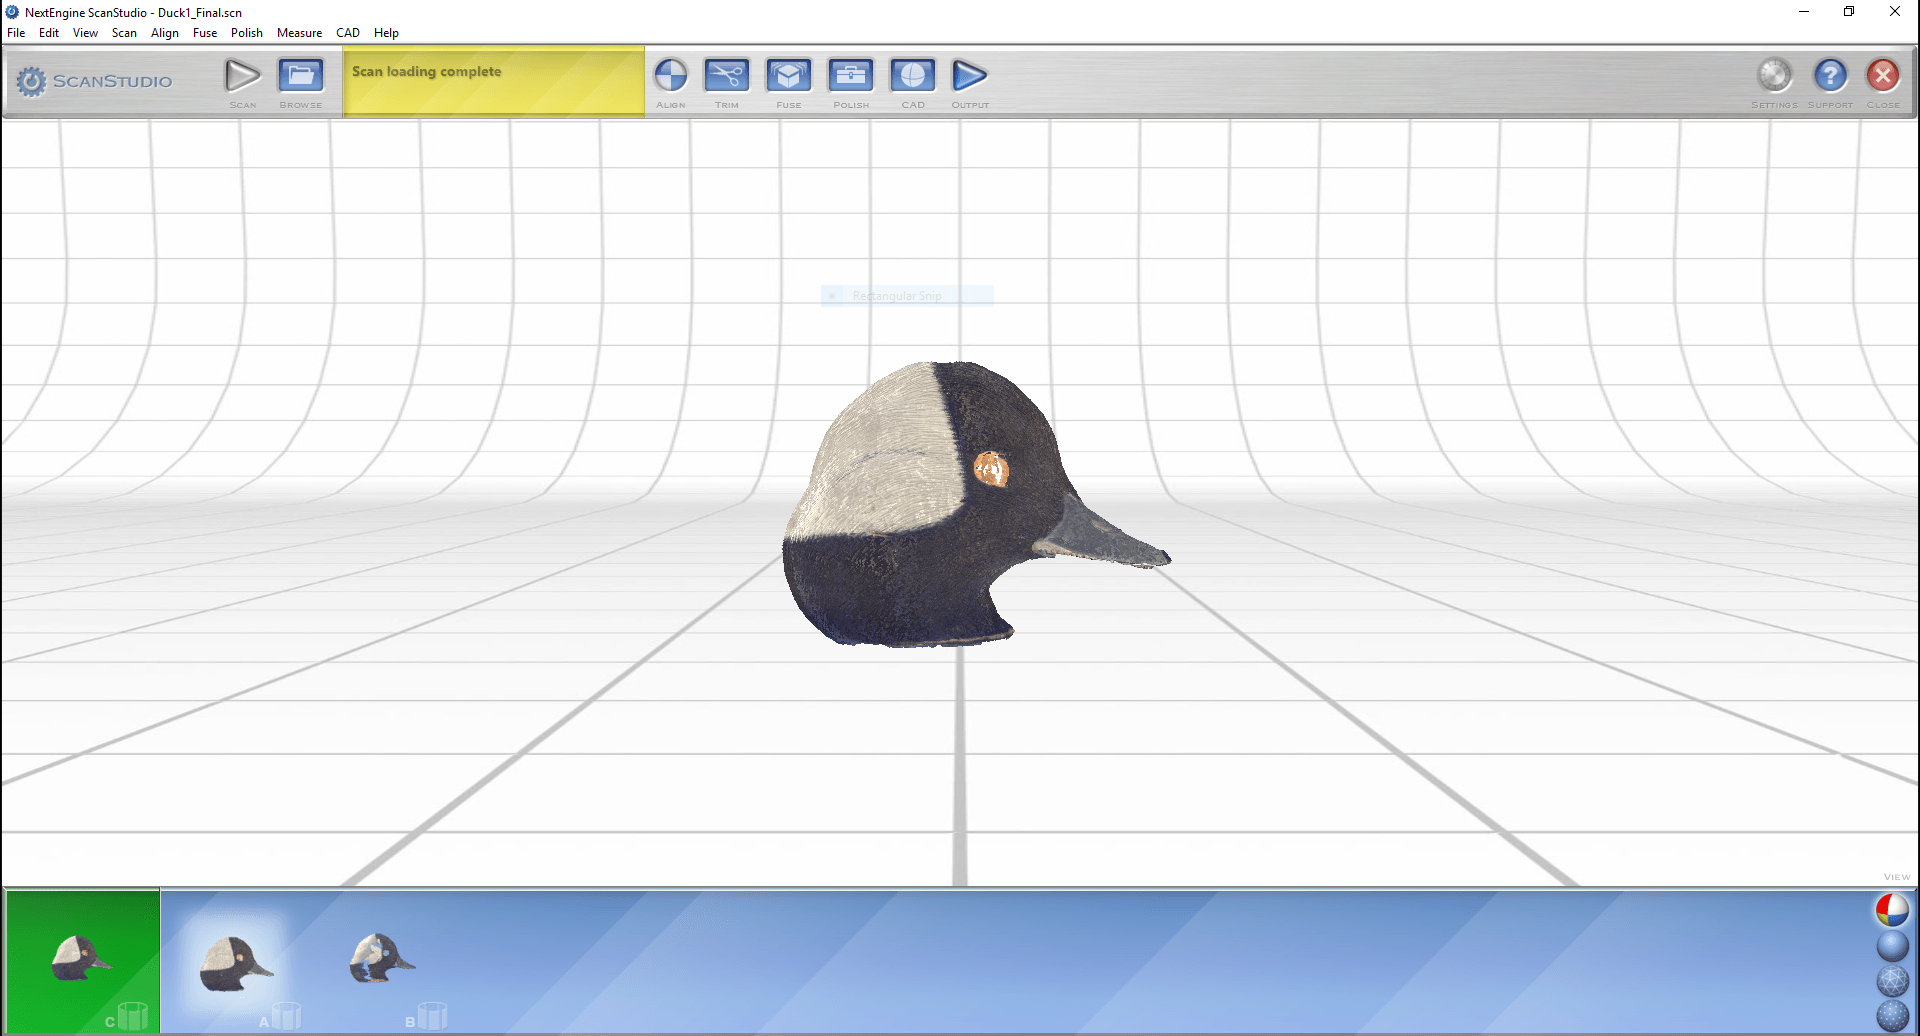
Task: Open the Output arrow tool
Action: 970,76
